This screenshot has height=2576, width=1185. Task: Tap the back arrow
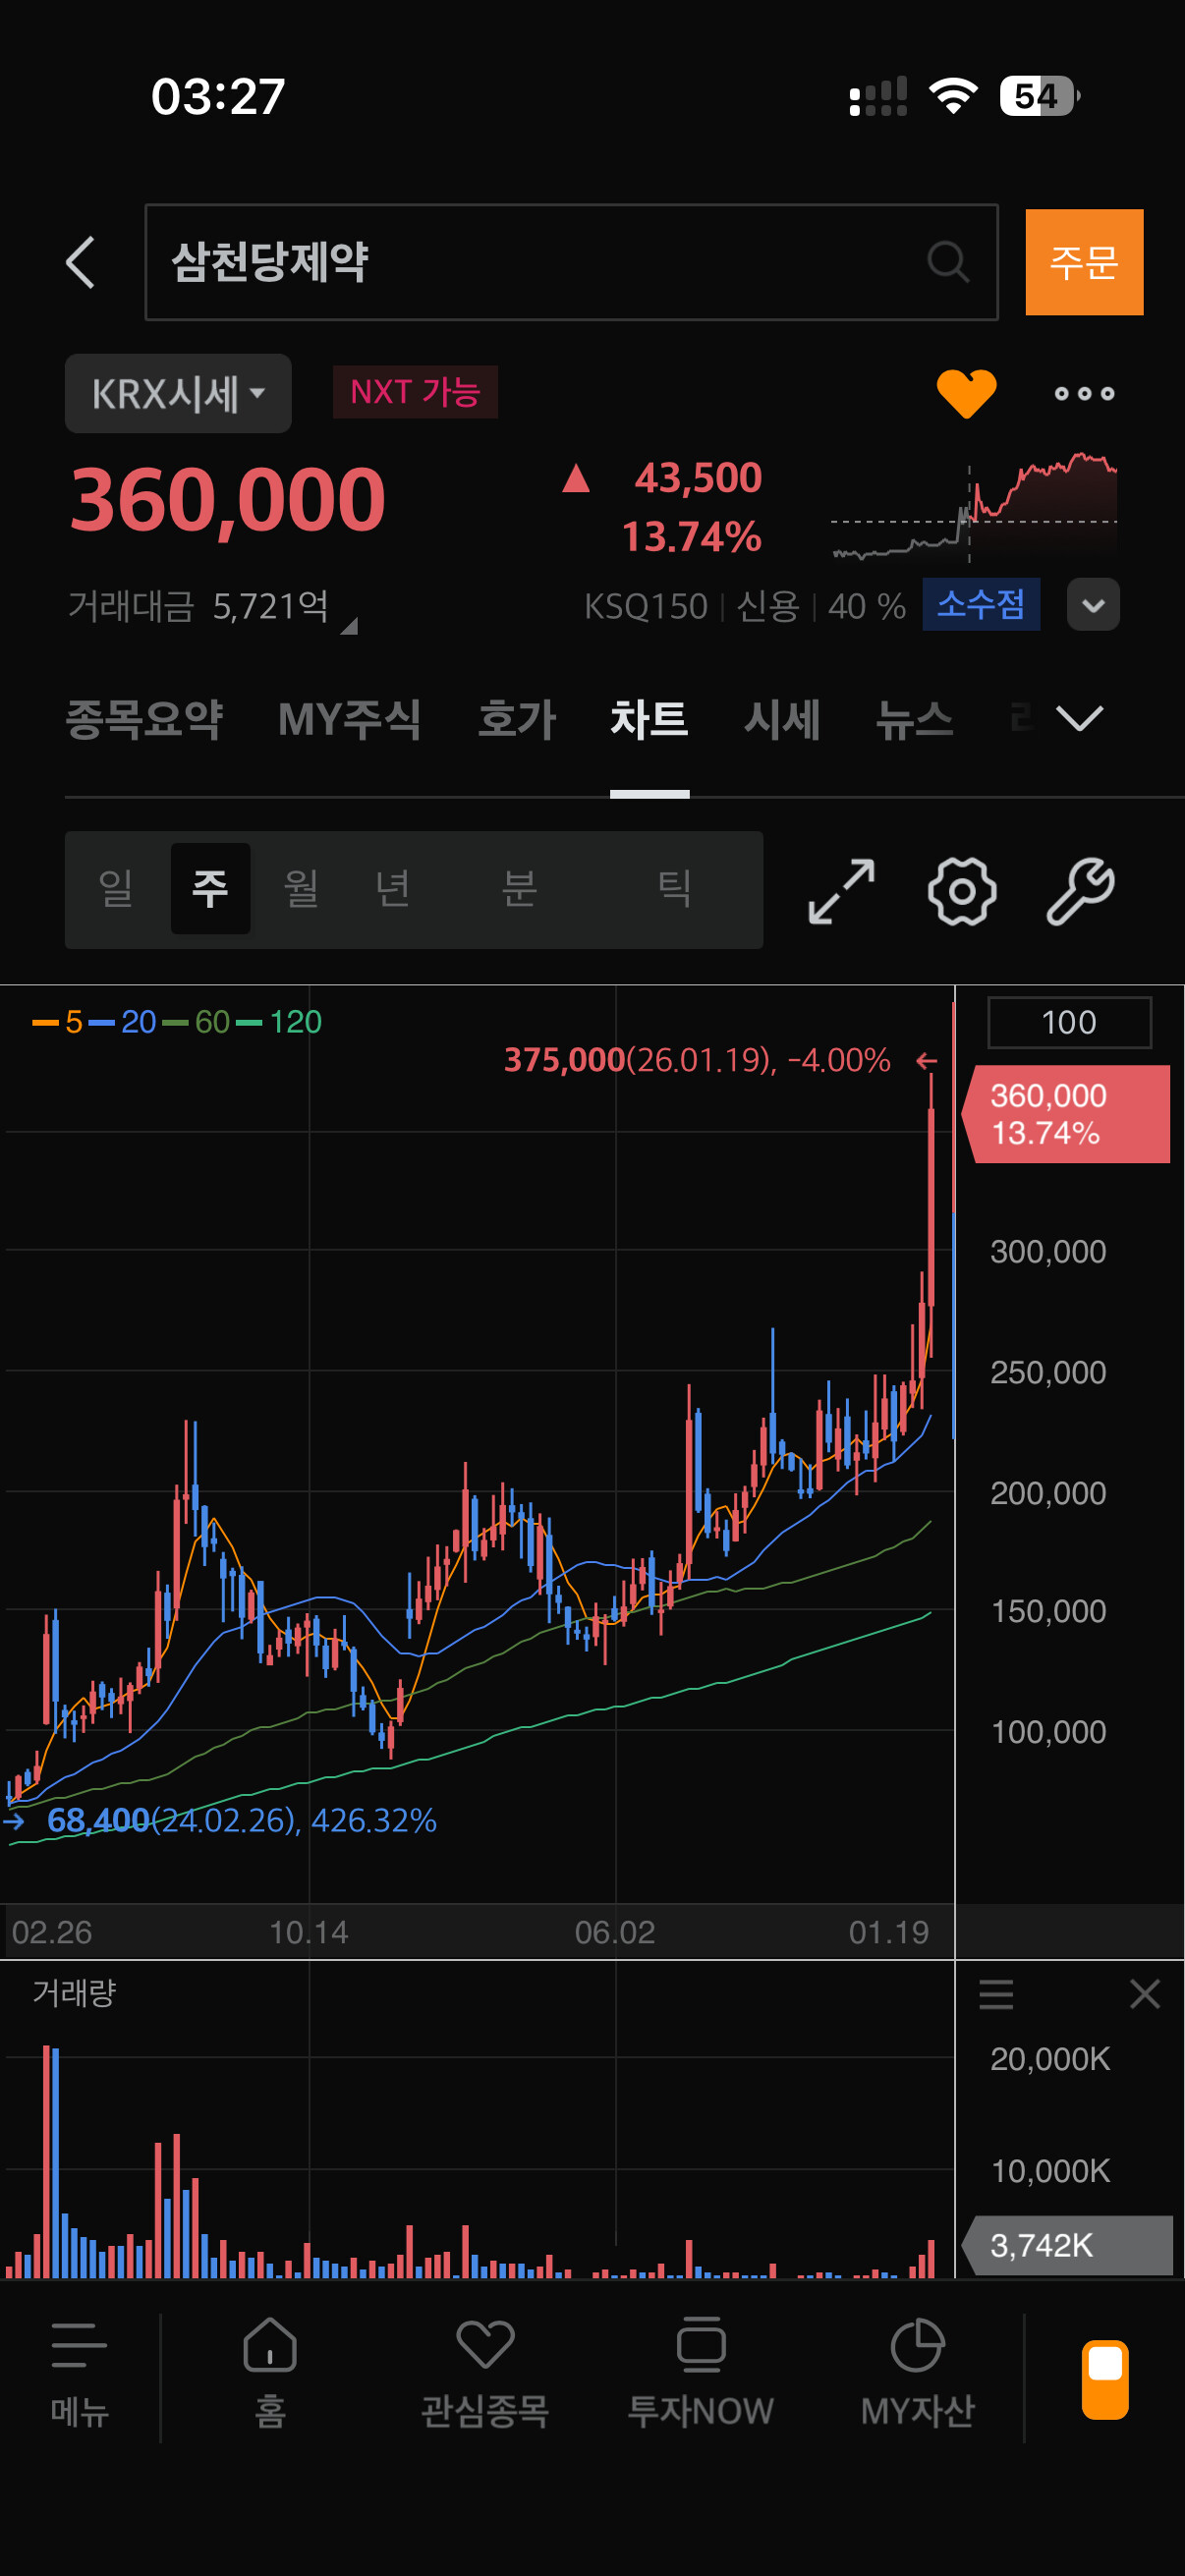(81, 263)
